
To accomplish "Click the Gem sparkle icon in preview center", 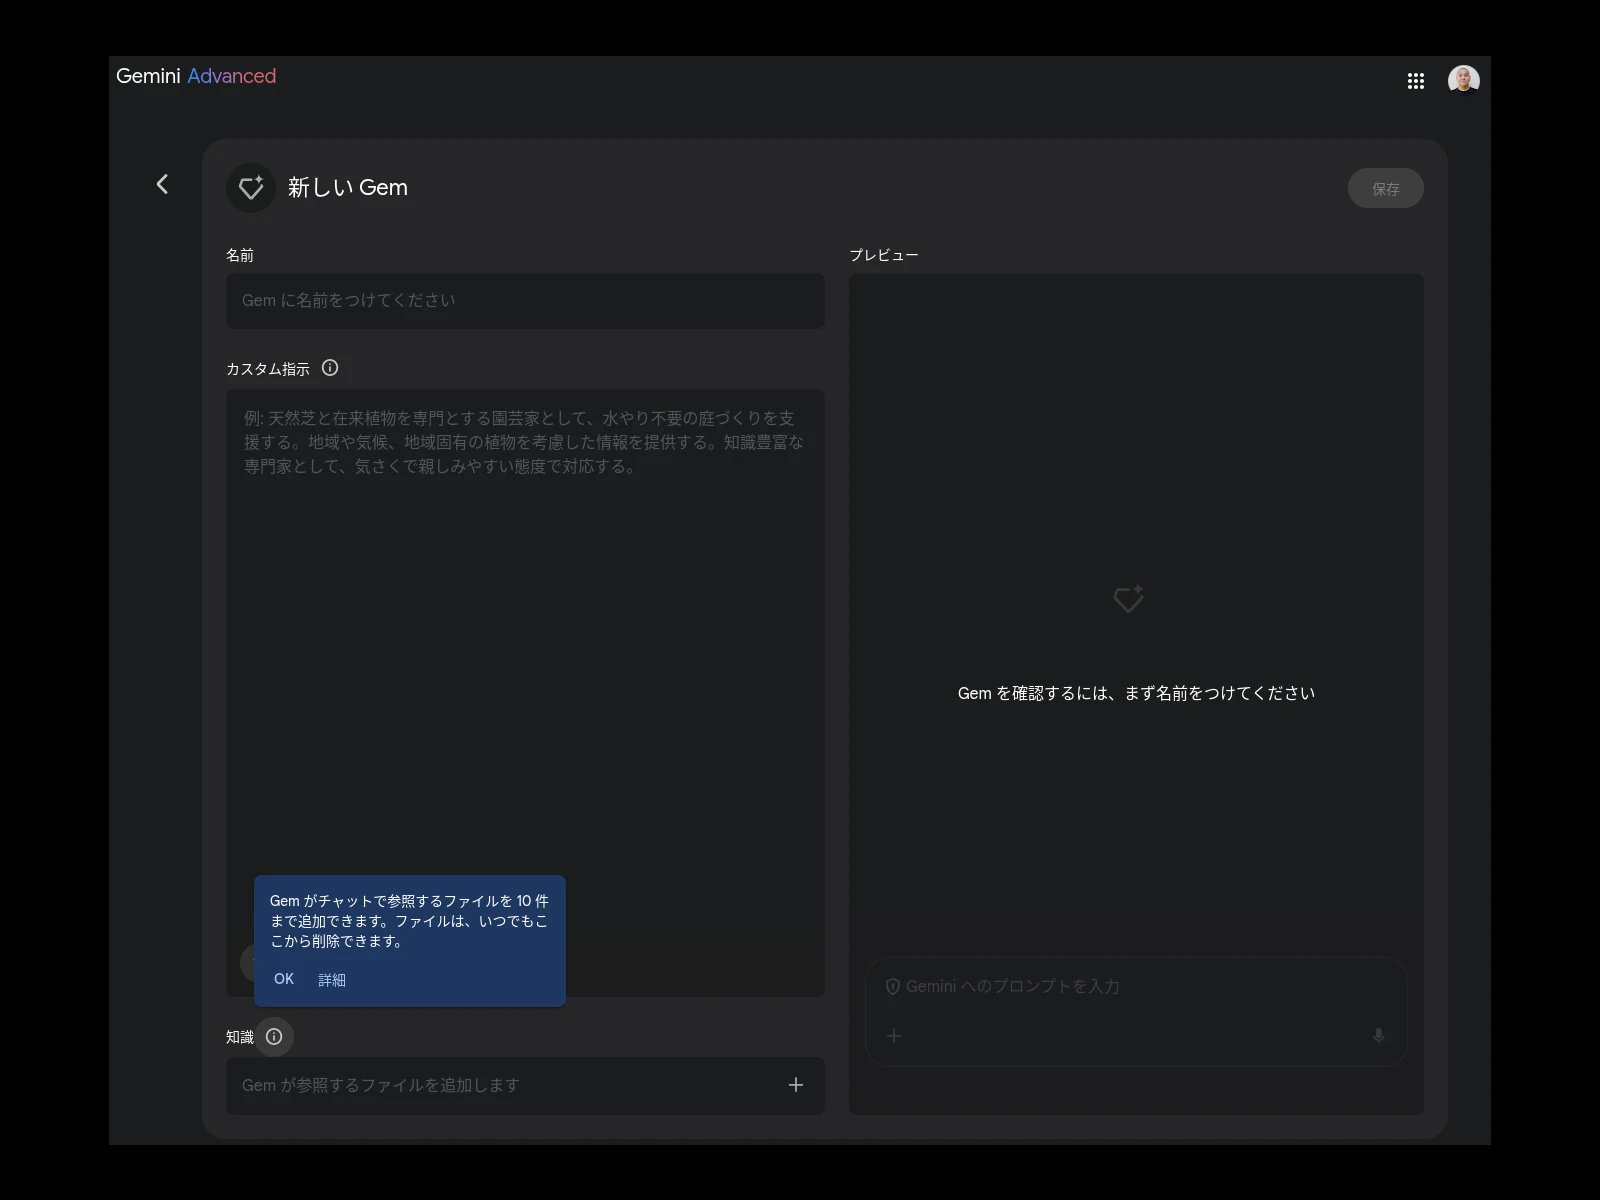I will [1128, 599].
